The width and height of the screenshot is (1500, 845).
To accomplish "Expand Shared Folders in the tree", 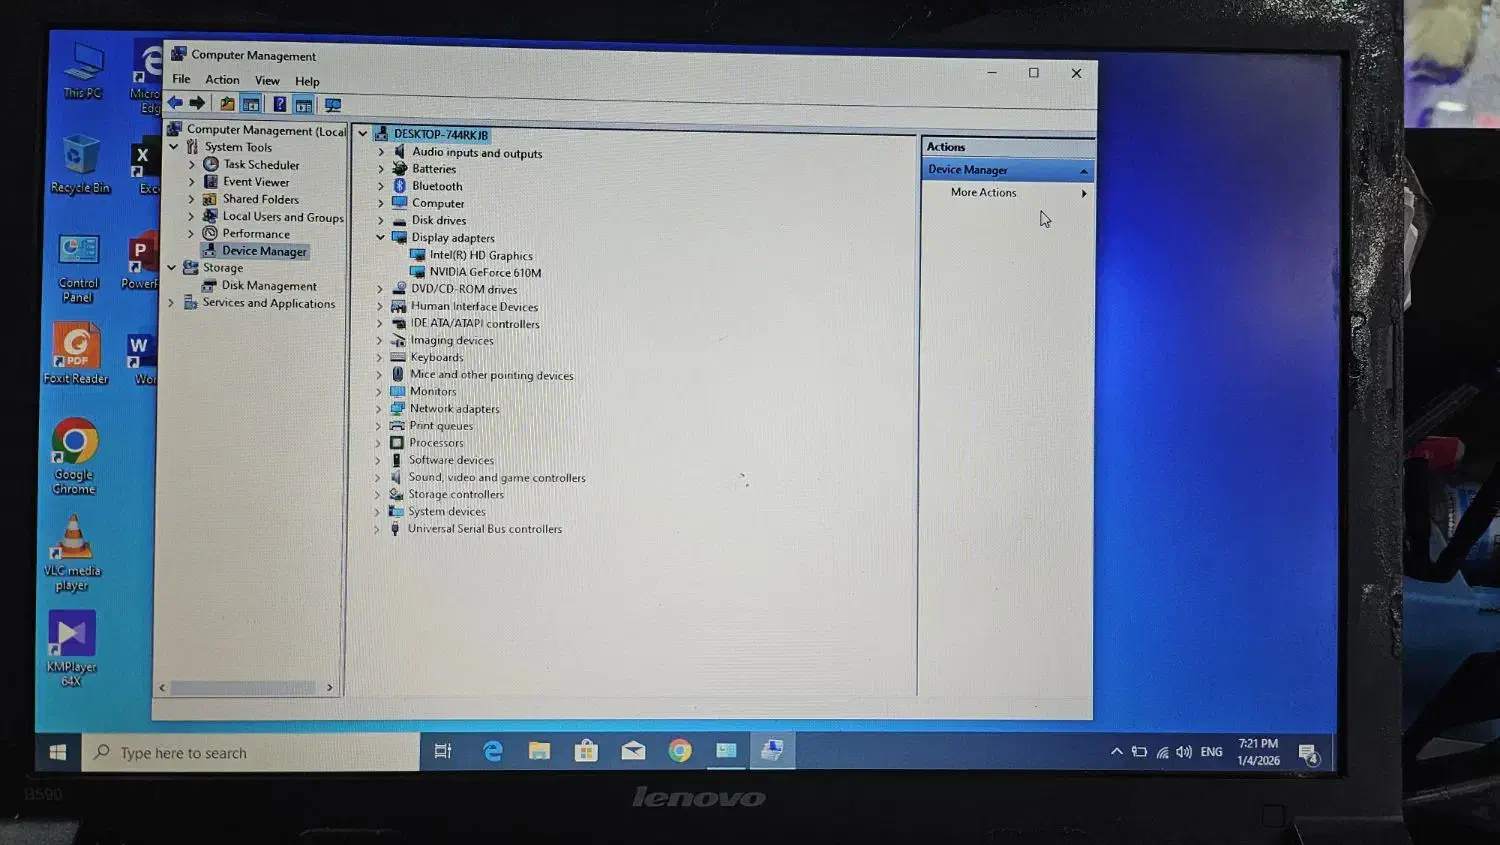I will [x=191, y=199].
